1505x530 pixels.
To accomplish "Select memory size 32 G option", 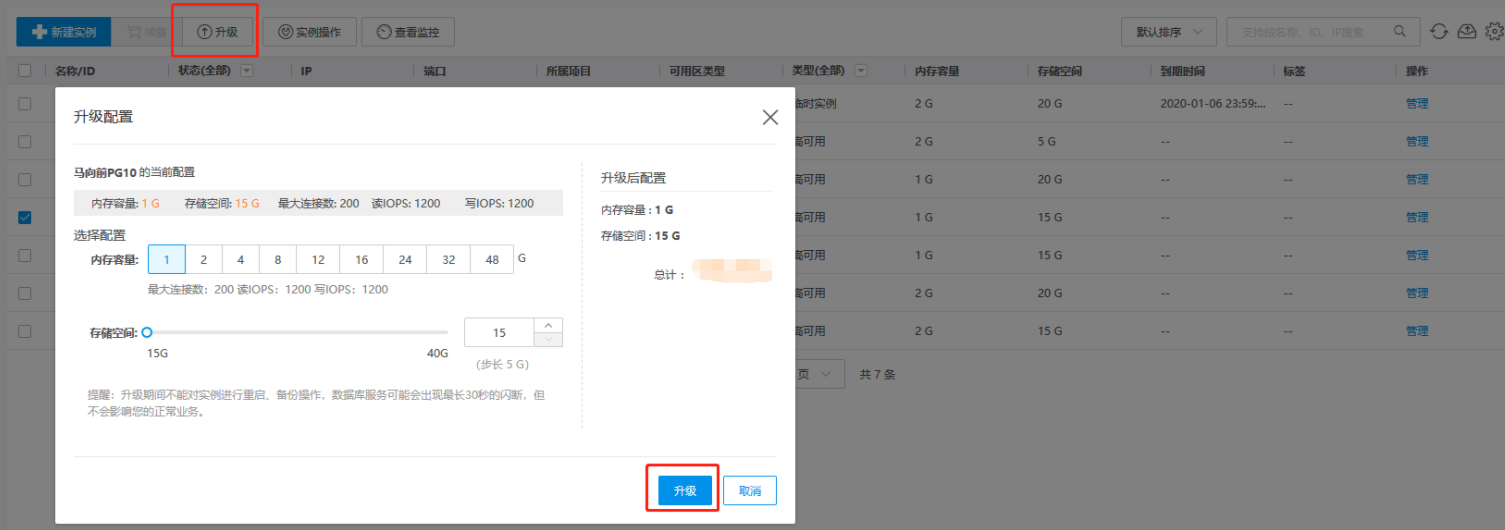I will pyautogui.click(x=448, y=259).
